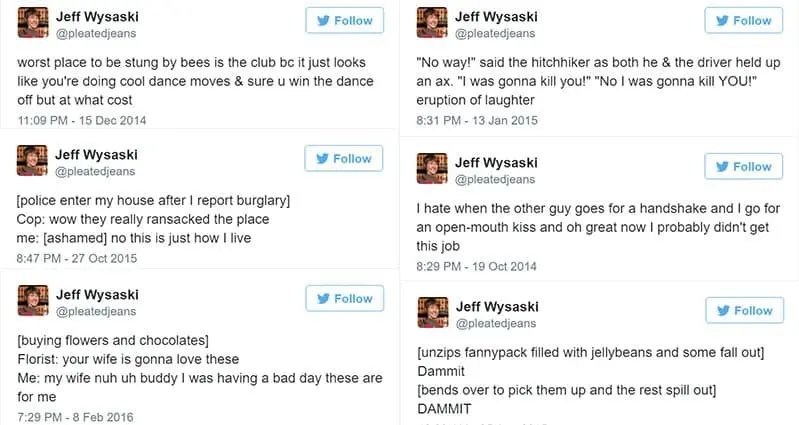The width and height of the screenshot is (799, 425).
Task: Click @pleatedjeans handle on handshake kiss tweet
Action: click(x=496, y=179)
